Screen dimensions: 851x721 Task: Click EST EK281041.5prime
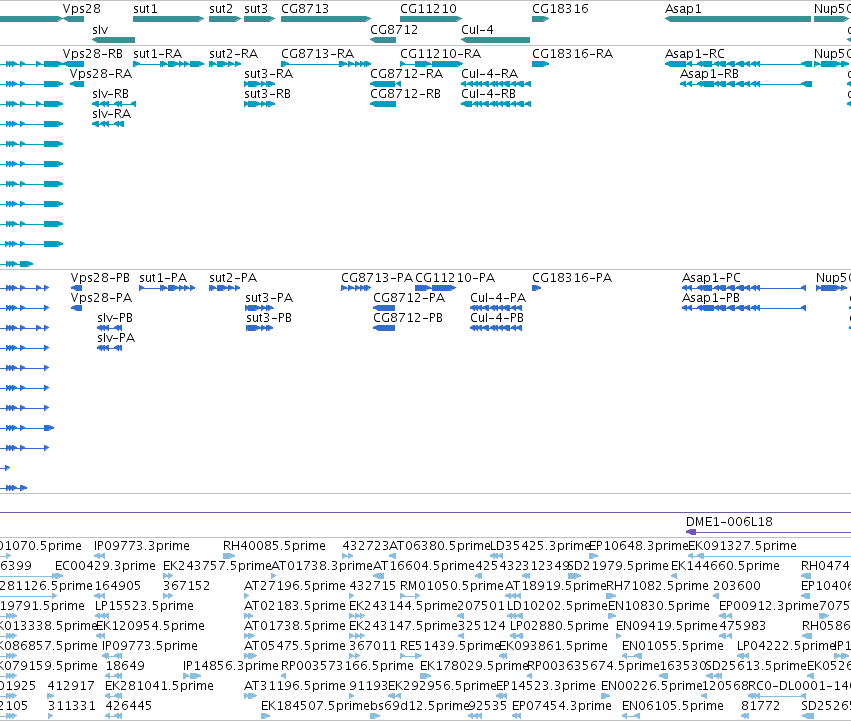(x=160, y=686)
